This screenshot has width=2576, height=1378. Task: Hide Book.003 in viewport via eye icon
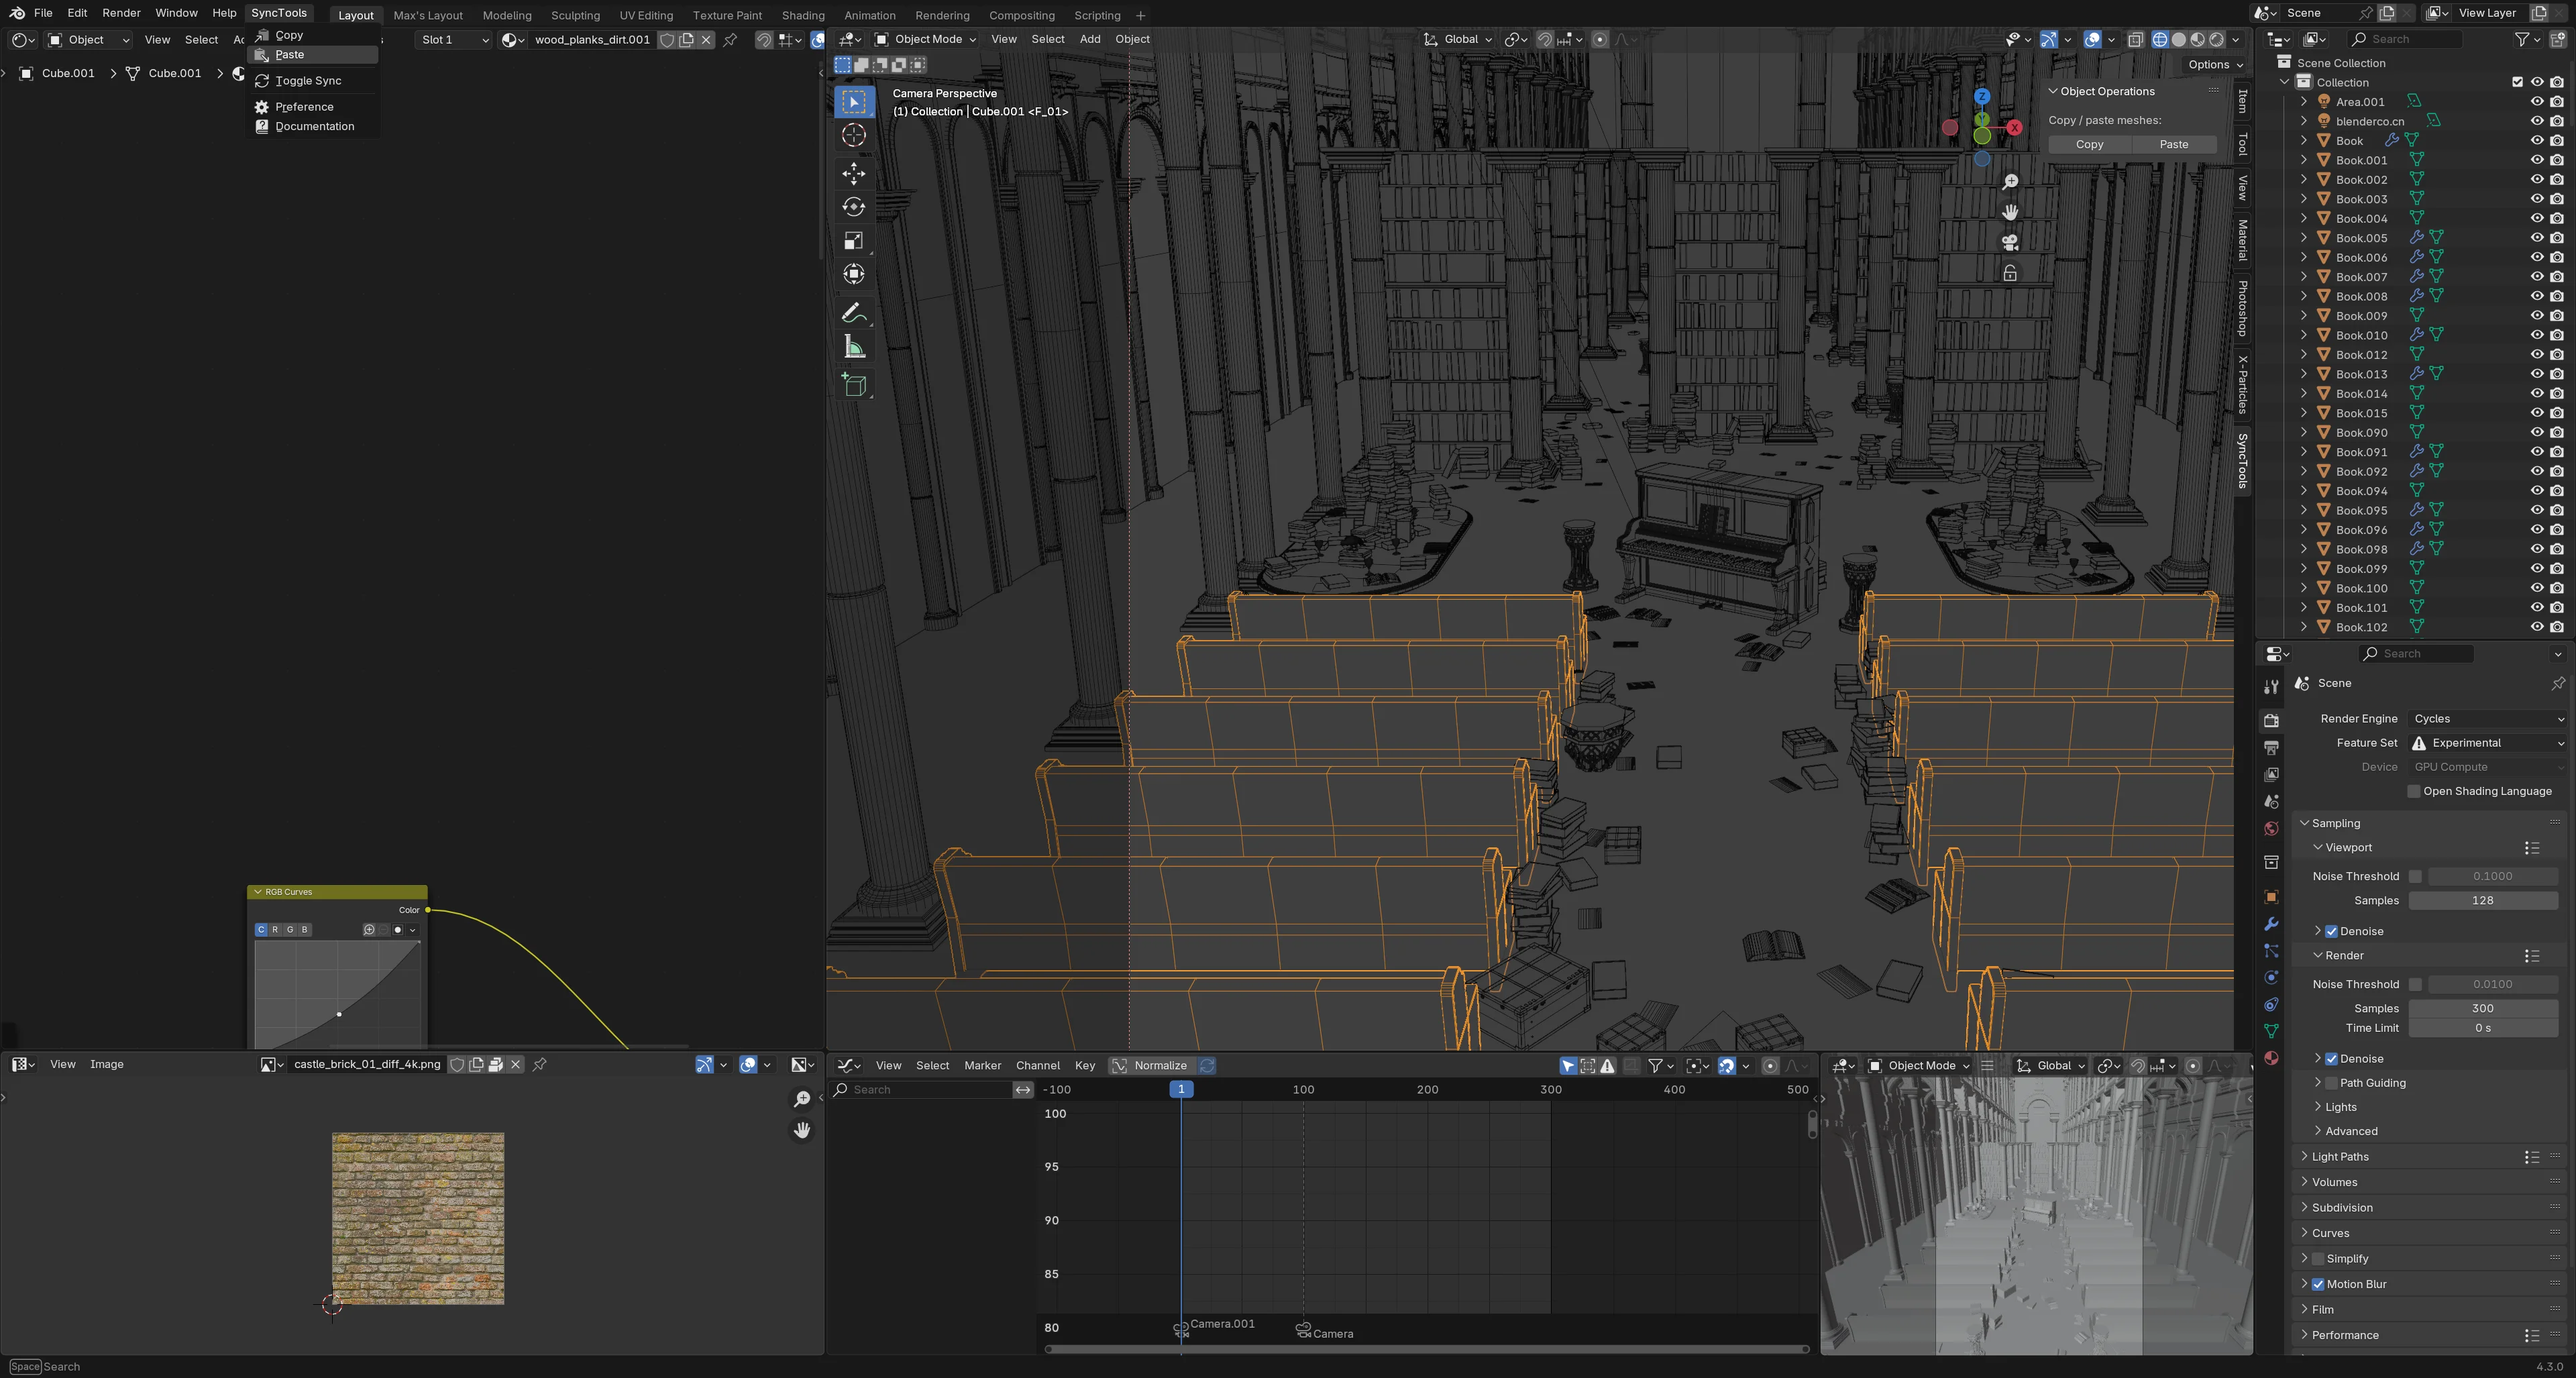pos(2537,199)
